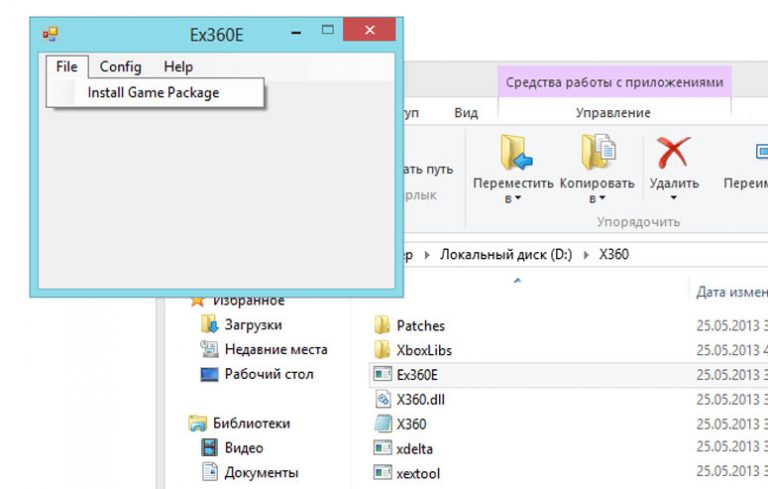Open the Config menu

pyautogui.click(x=120, y=67)
